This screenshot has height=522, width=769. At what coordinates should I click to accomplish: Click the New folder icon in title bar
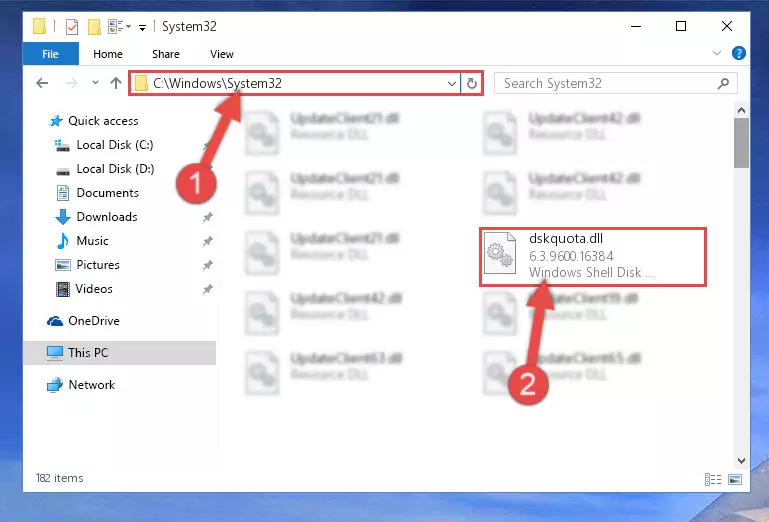click(94, 26)
